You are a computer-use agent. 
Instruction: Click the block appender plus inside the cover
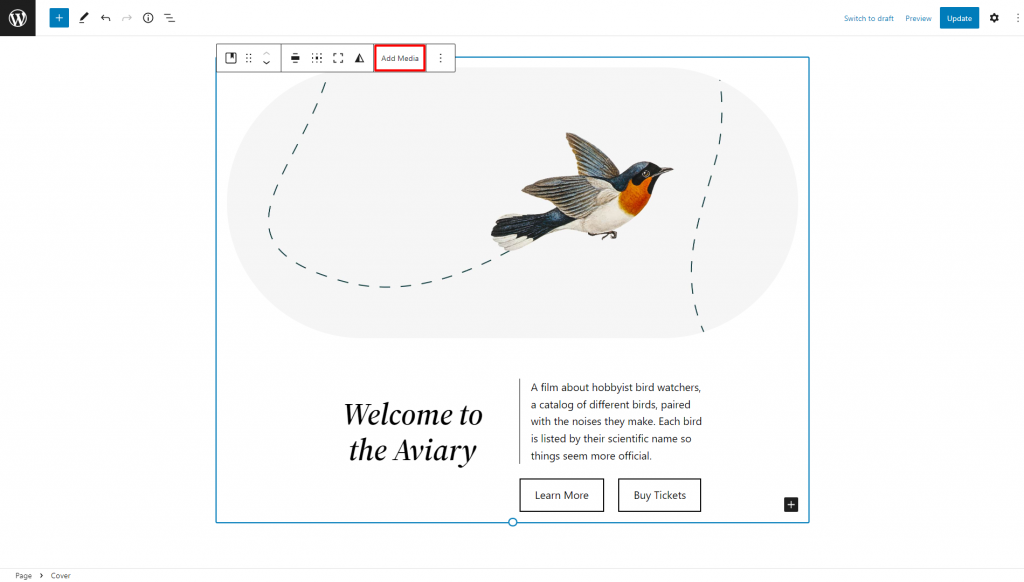(790, 504)
